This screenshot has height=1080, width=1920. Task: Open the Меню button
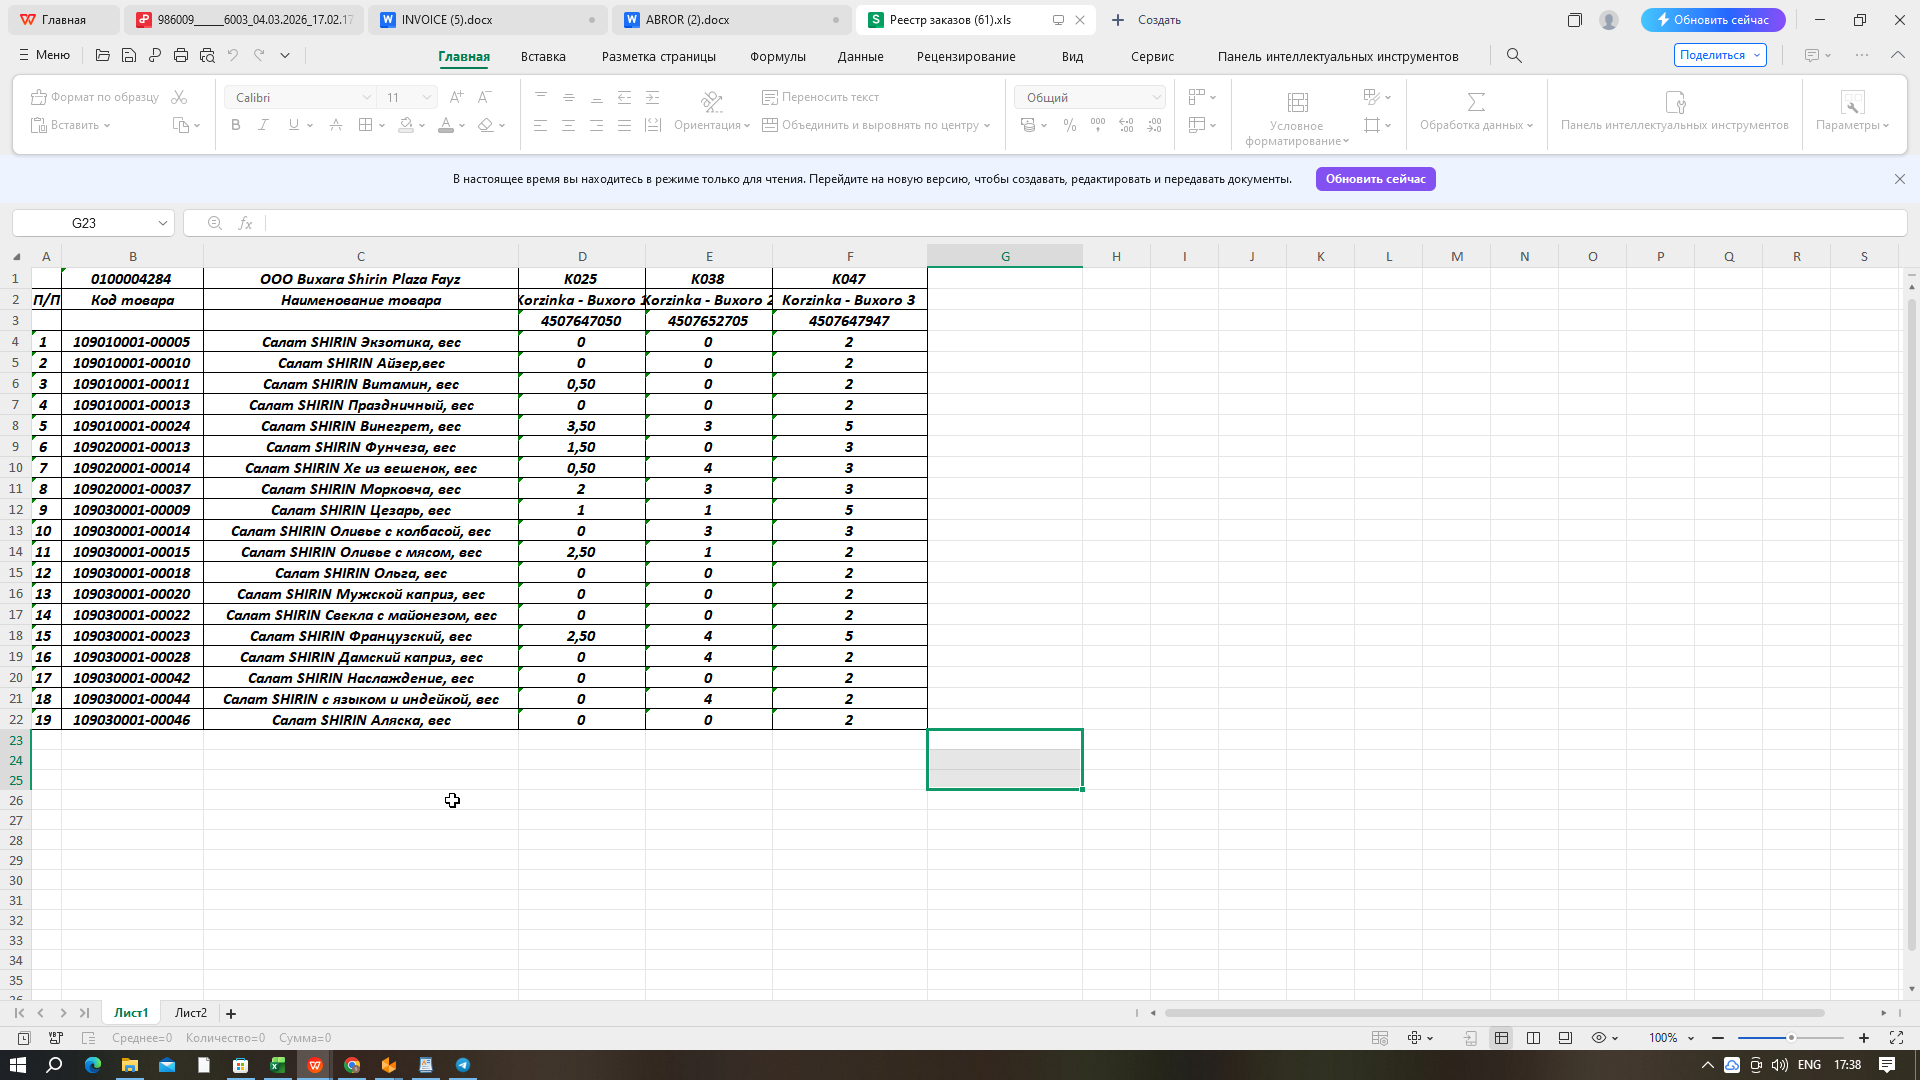(x=44, y=55)
